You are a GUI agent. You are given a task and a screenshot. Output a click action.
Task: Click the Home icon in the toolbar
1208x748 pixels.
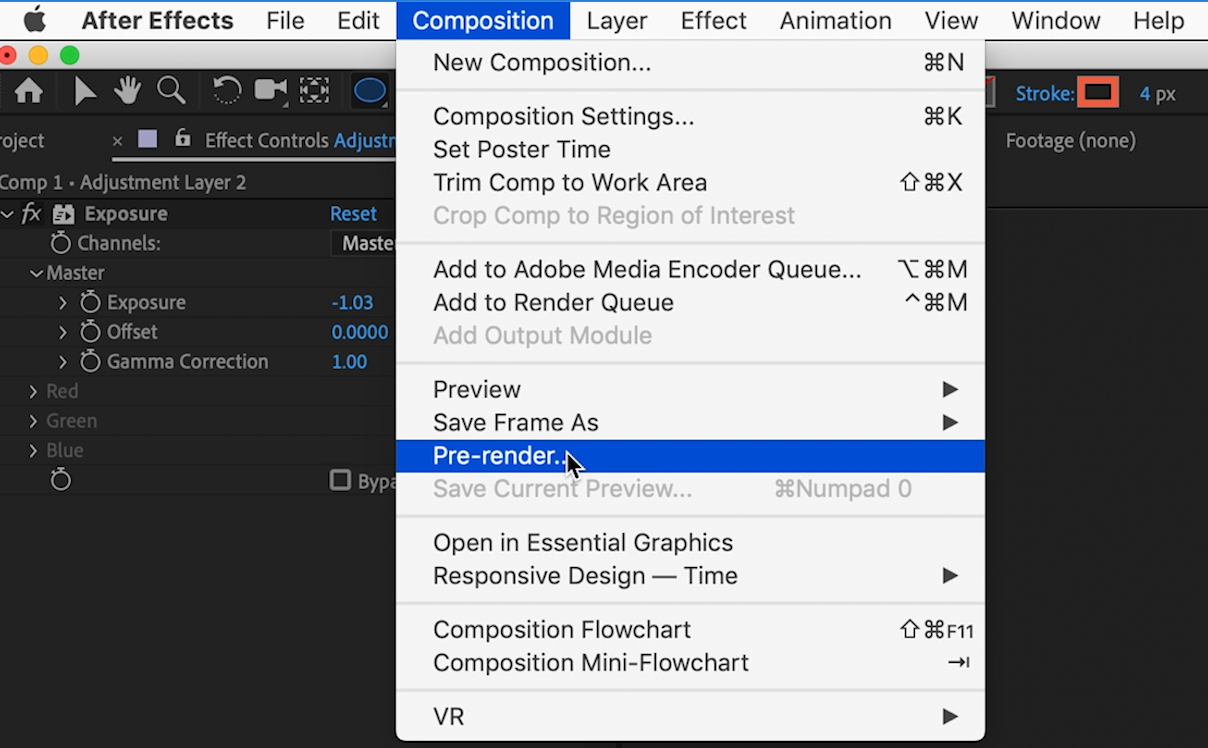(28, 90)
